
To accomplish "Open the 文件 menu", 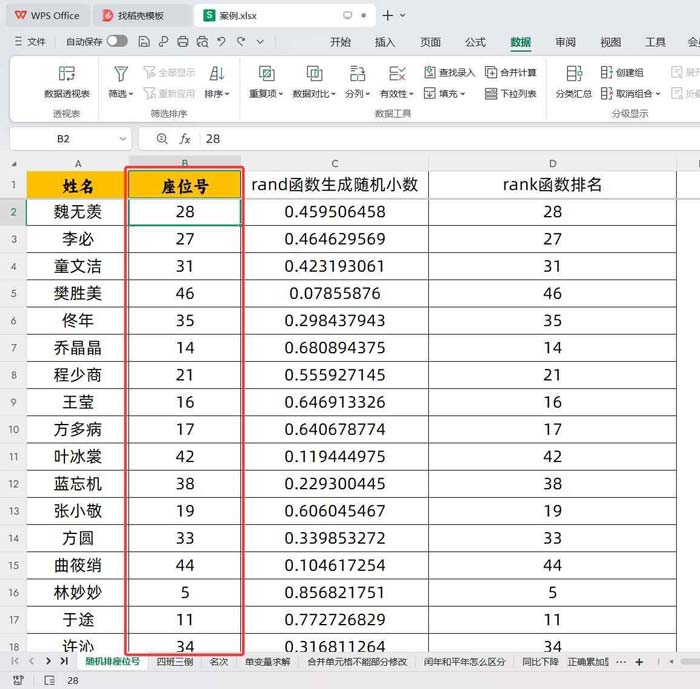I will coord(31,42).
